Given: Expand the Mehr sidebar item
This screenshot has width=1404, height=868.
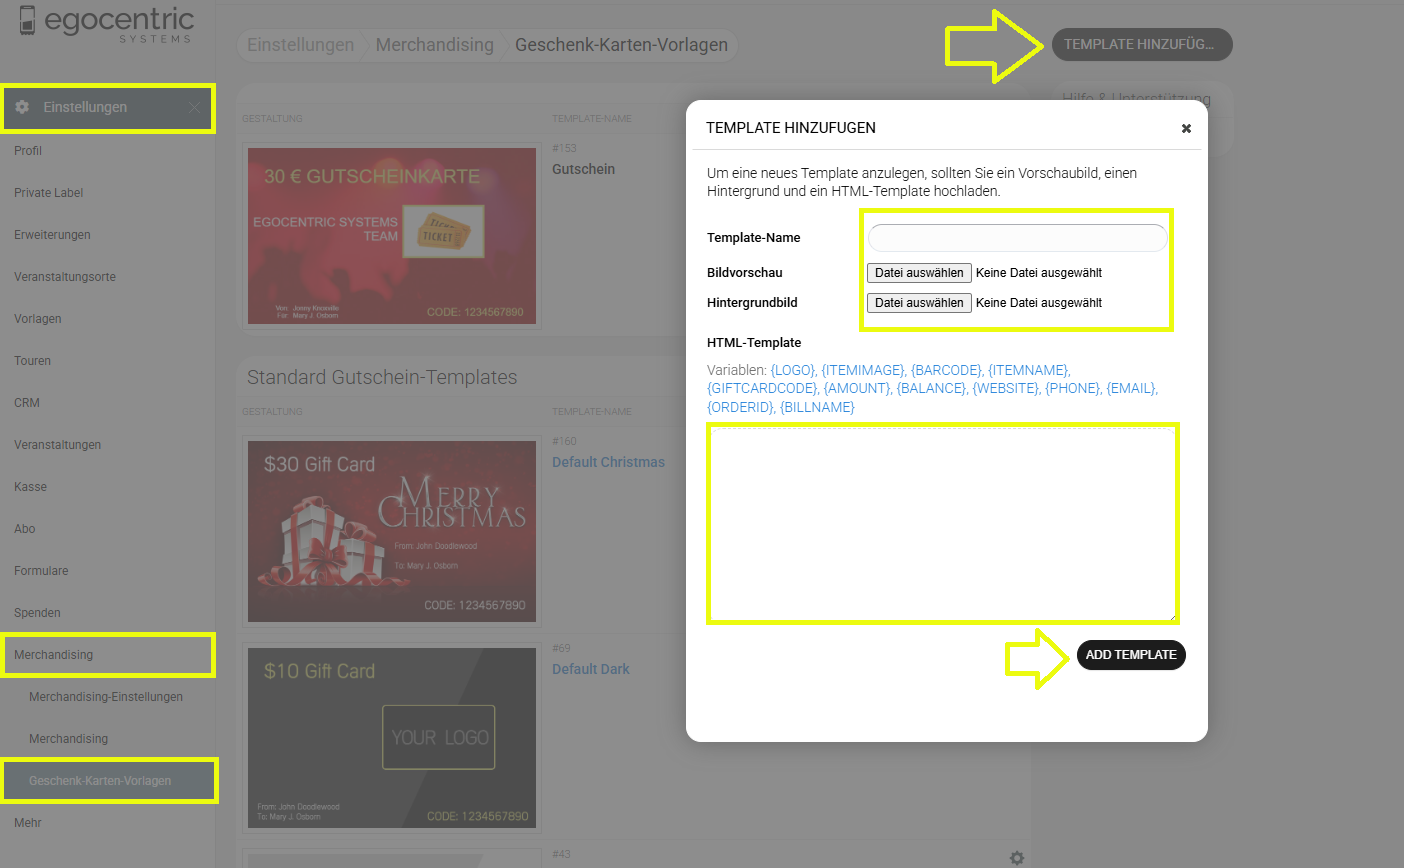Looking at the screenshot, I should point(28,823).
